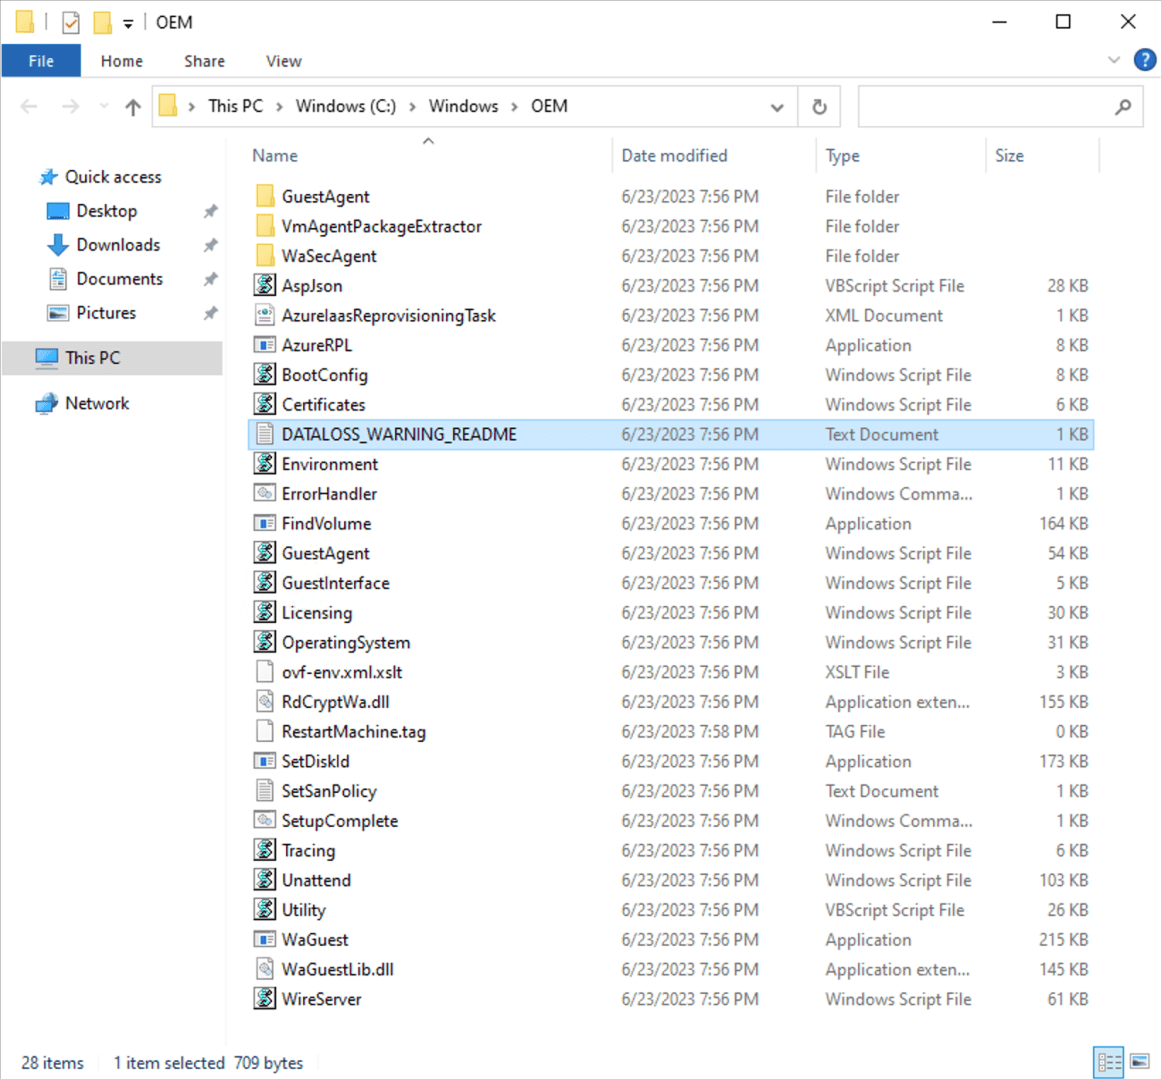Expand the address bar history dropdown
Screen dimensions: 1161x1079
point(777,107)
